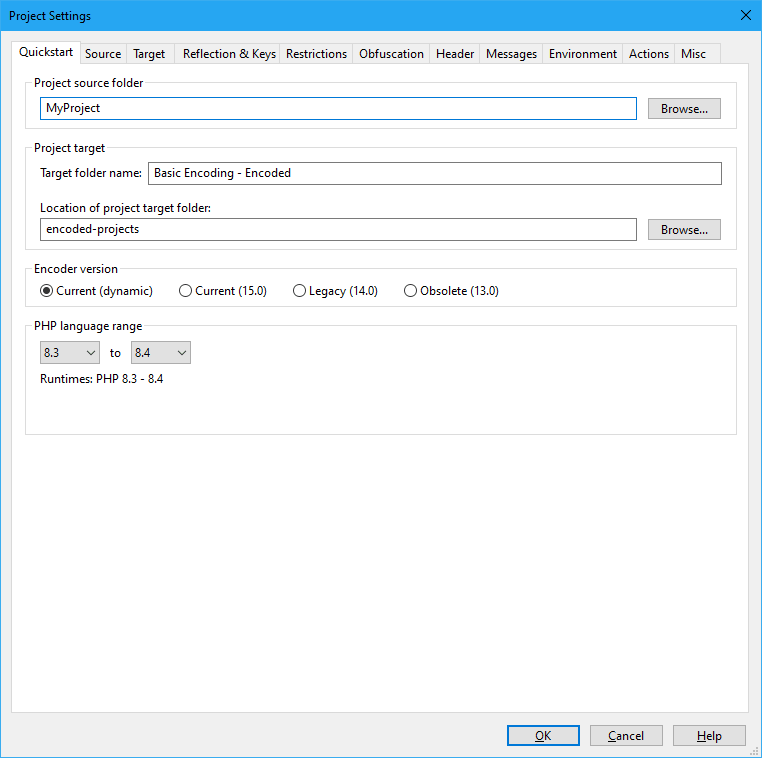Switch to the Obfuscation tab
Image resolution: width=762 pixels, height=758 pixels.
click(391, 54)
